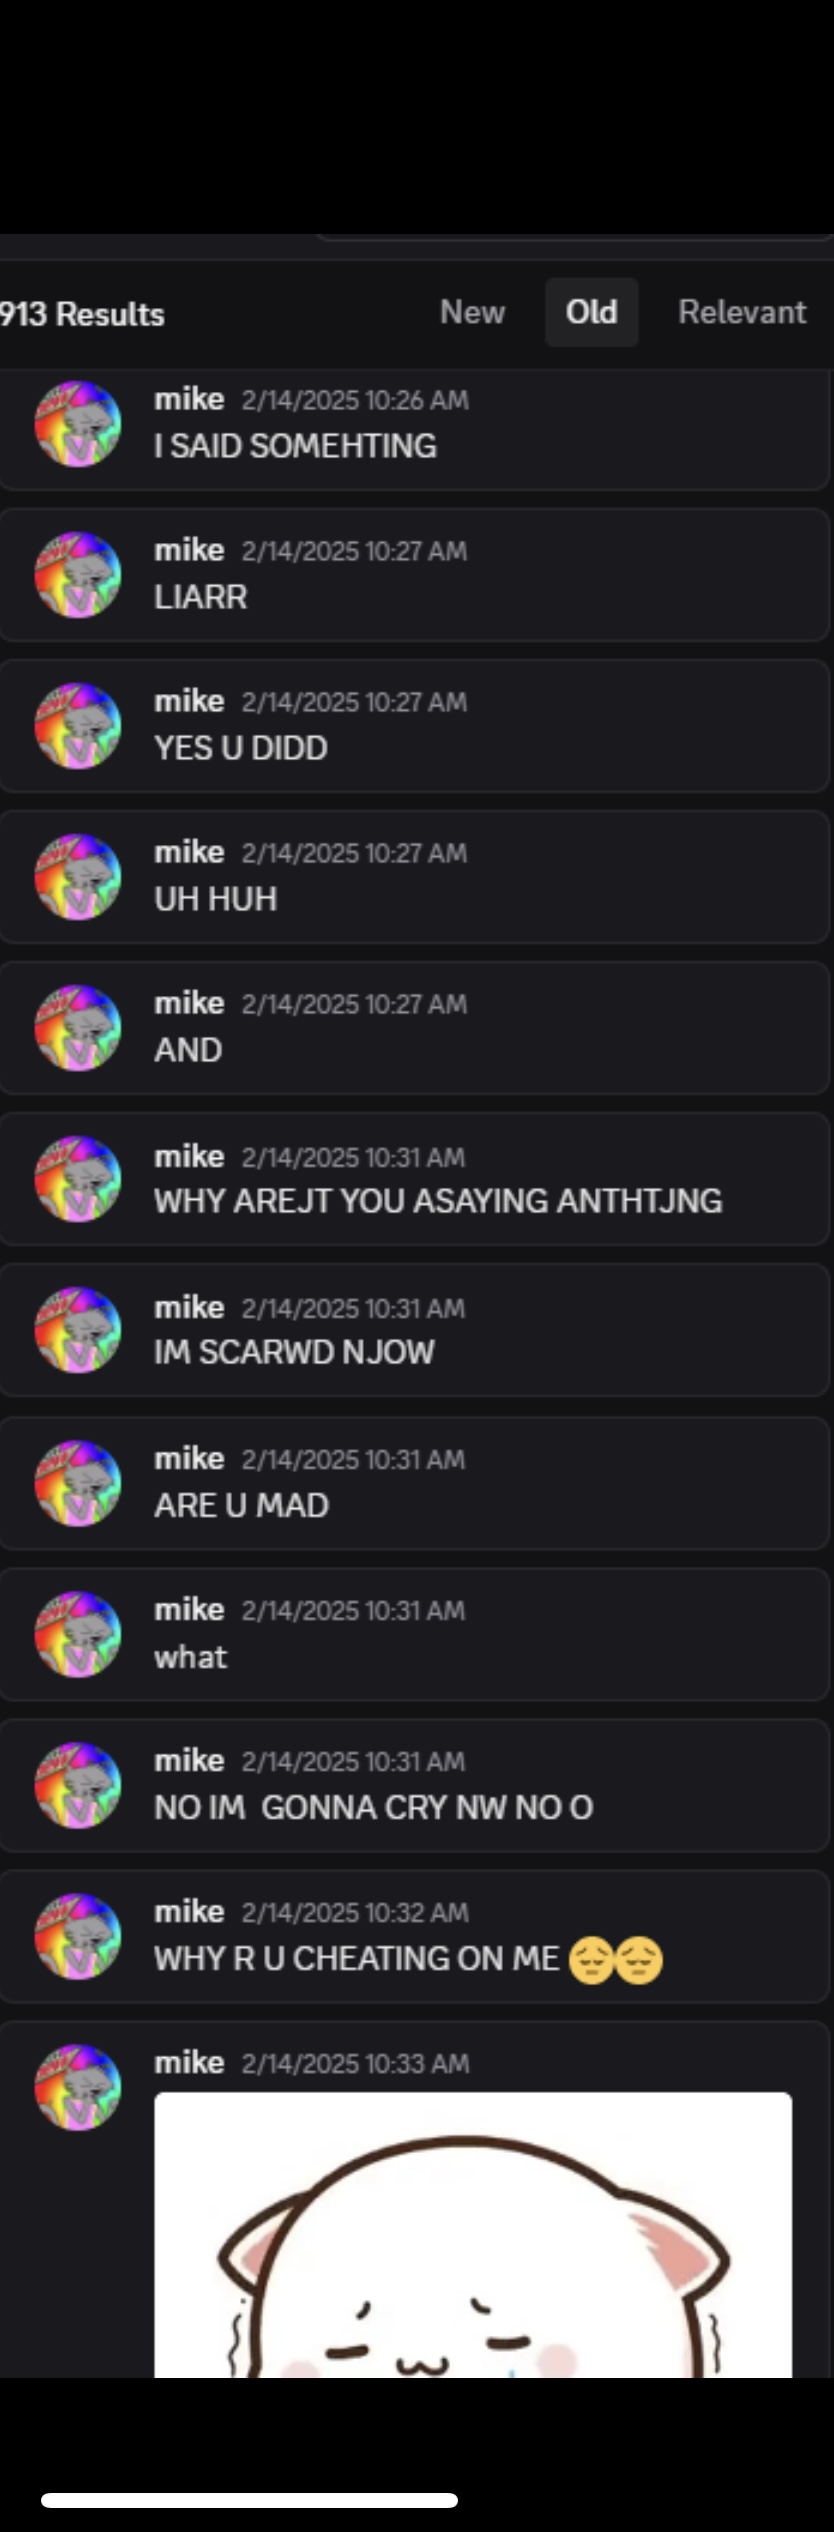This screenshot has height=2532, width=834.
Task: Click mike's avatar beside the LIARR message
Action: (78, 575)
